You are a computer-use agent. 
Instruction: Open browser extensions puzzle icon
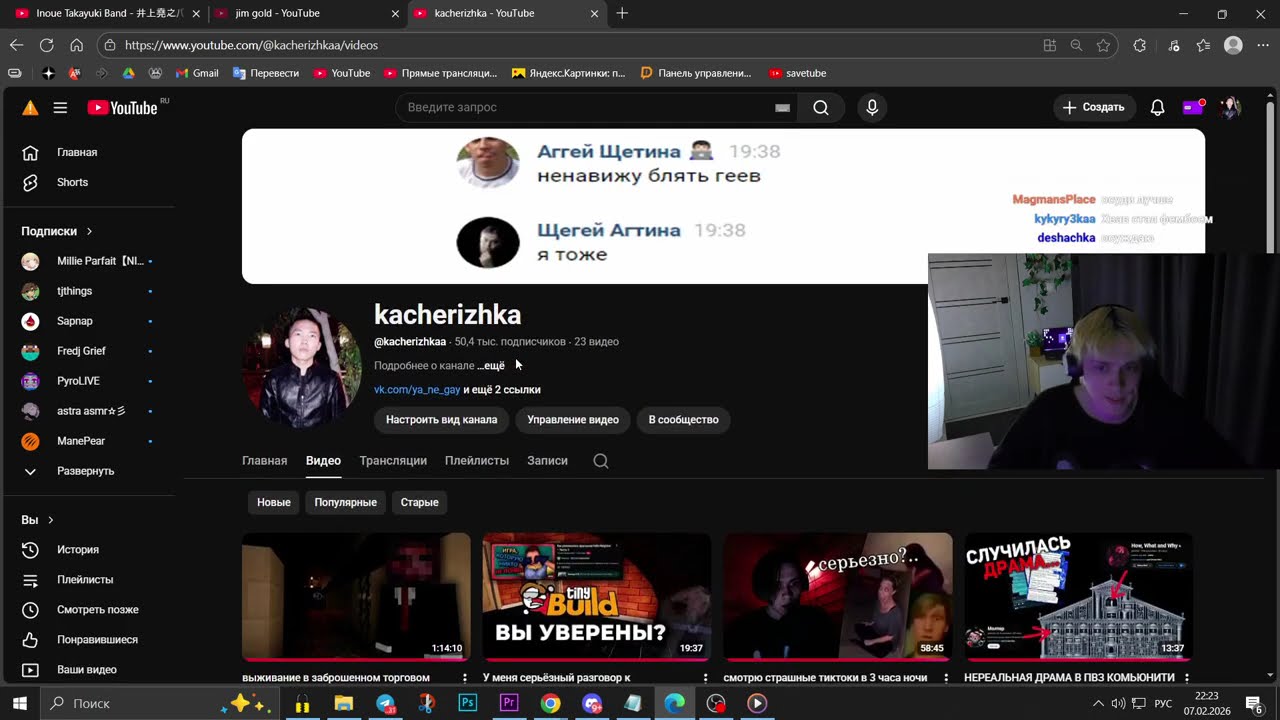pyautogui.click(x=1139, y=45)
